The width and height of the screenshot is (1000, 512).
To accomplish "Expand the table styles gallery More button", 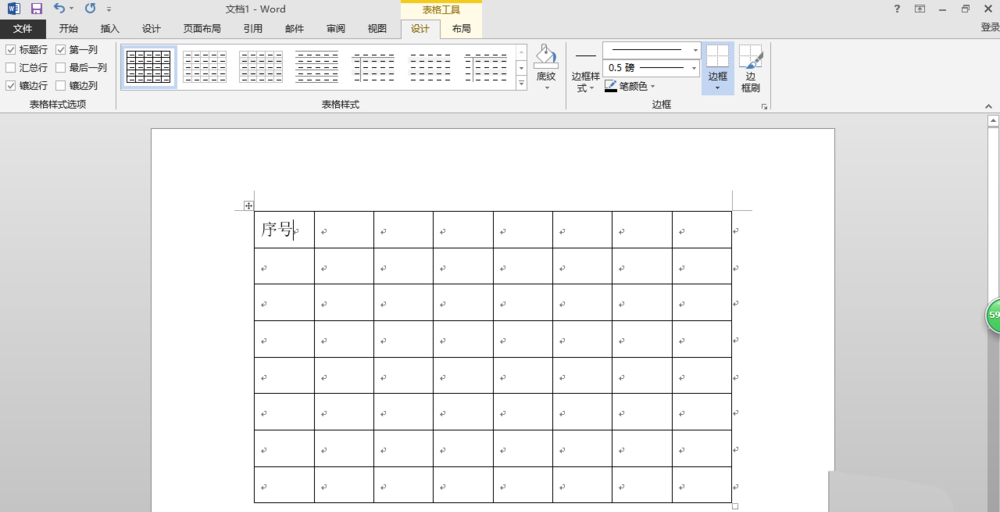I will 521,83.
